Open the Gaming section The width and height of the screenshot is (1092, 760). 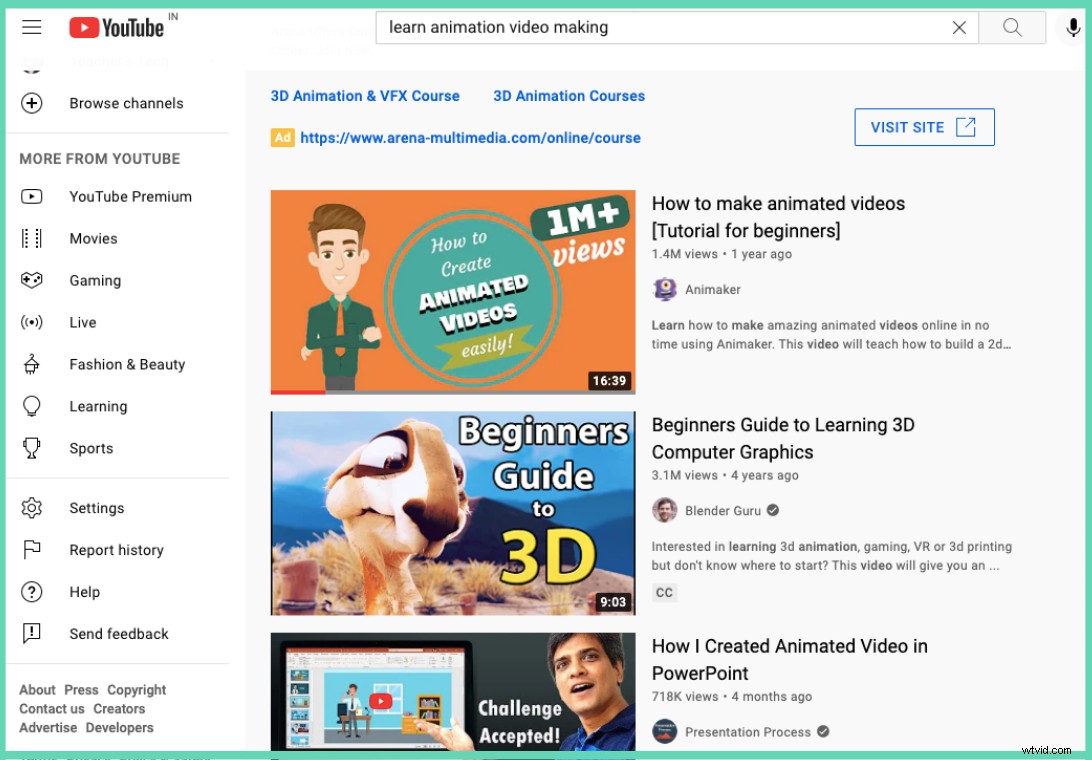[95, 280]
